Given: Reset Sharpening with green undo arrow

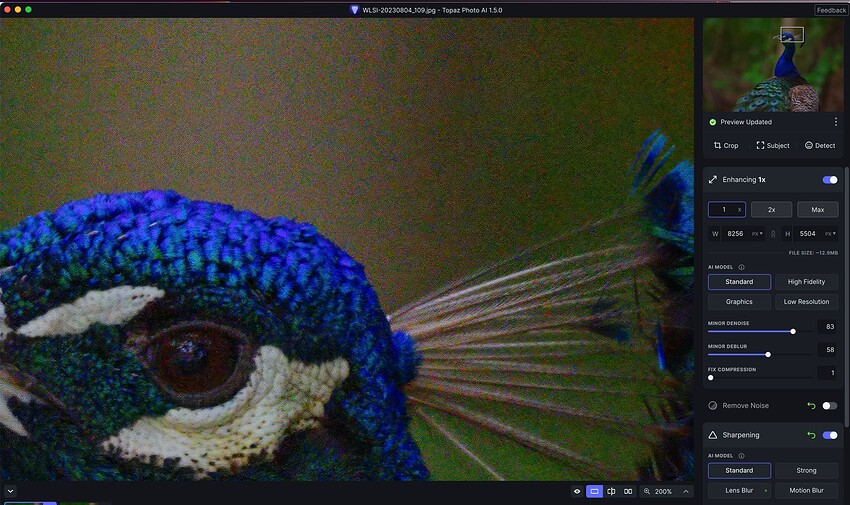Looking at the screenshot, I should tap(811, 435).
